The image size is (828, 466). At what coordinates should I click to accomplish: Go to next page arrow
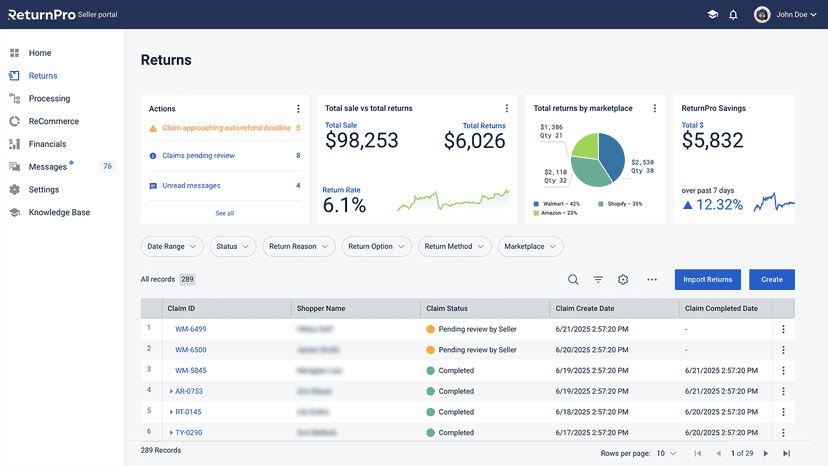click(766, 453)
